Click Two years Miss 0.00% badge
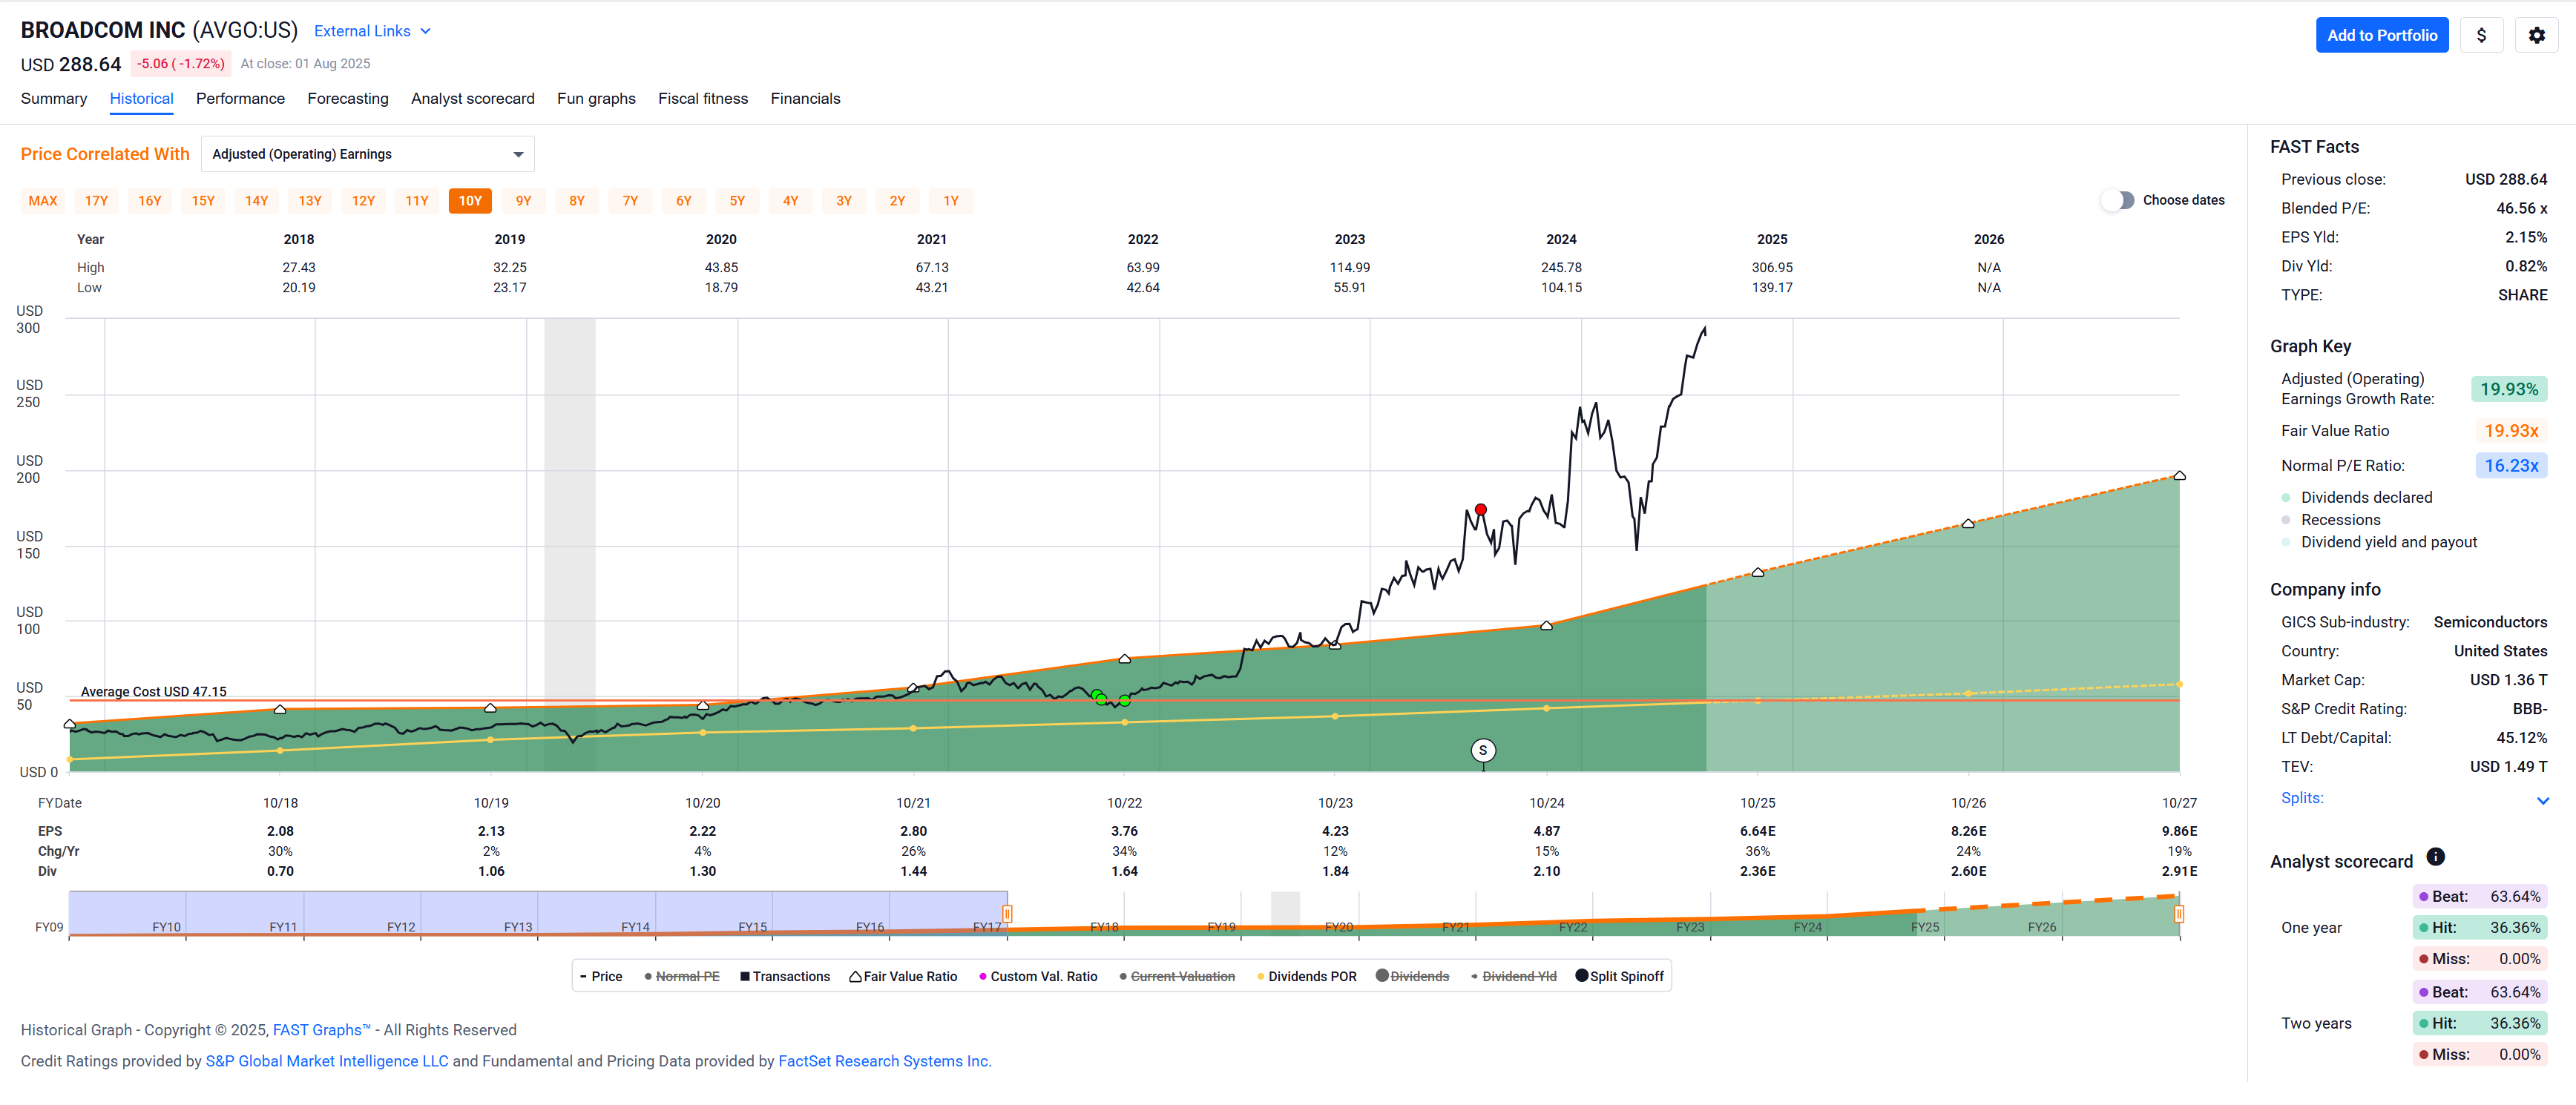This screenshot has width=2576, height=1105. [x=2479, y=1054]
